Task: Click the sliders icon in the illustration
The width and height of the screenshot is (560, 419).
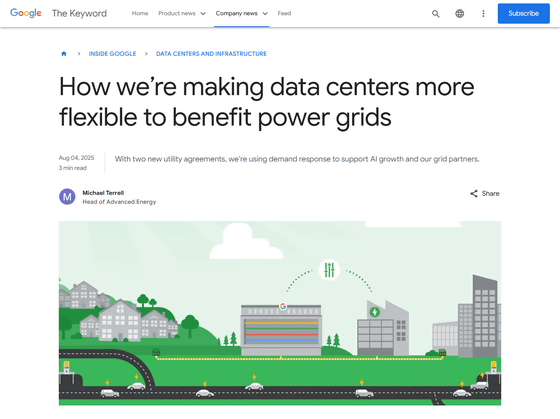Action: pos(329,270)
